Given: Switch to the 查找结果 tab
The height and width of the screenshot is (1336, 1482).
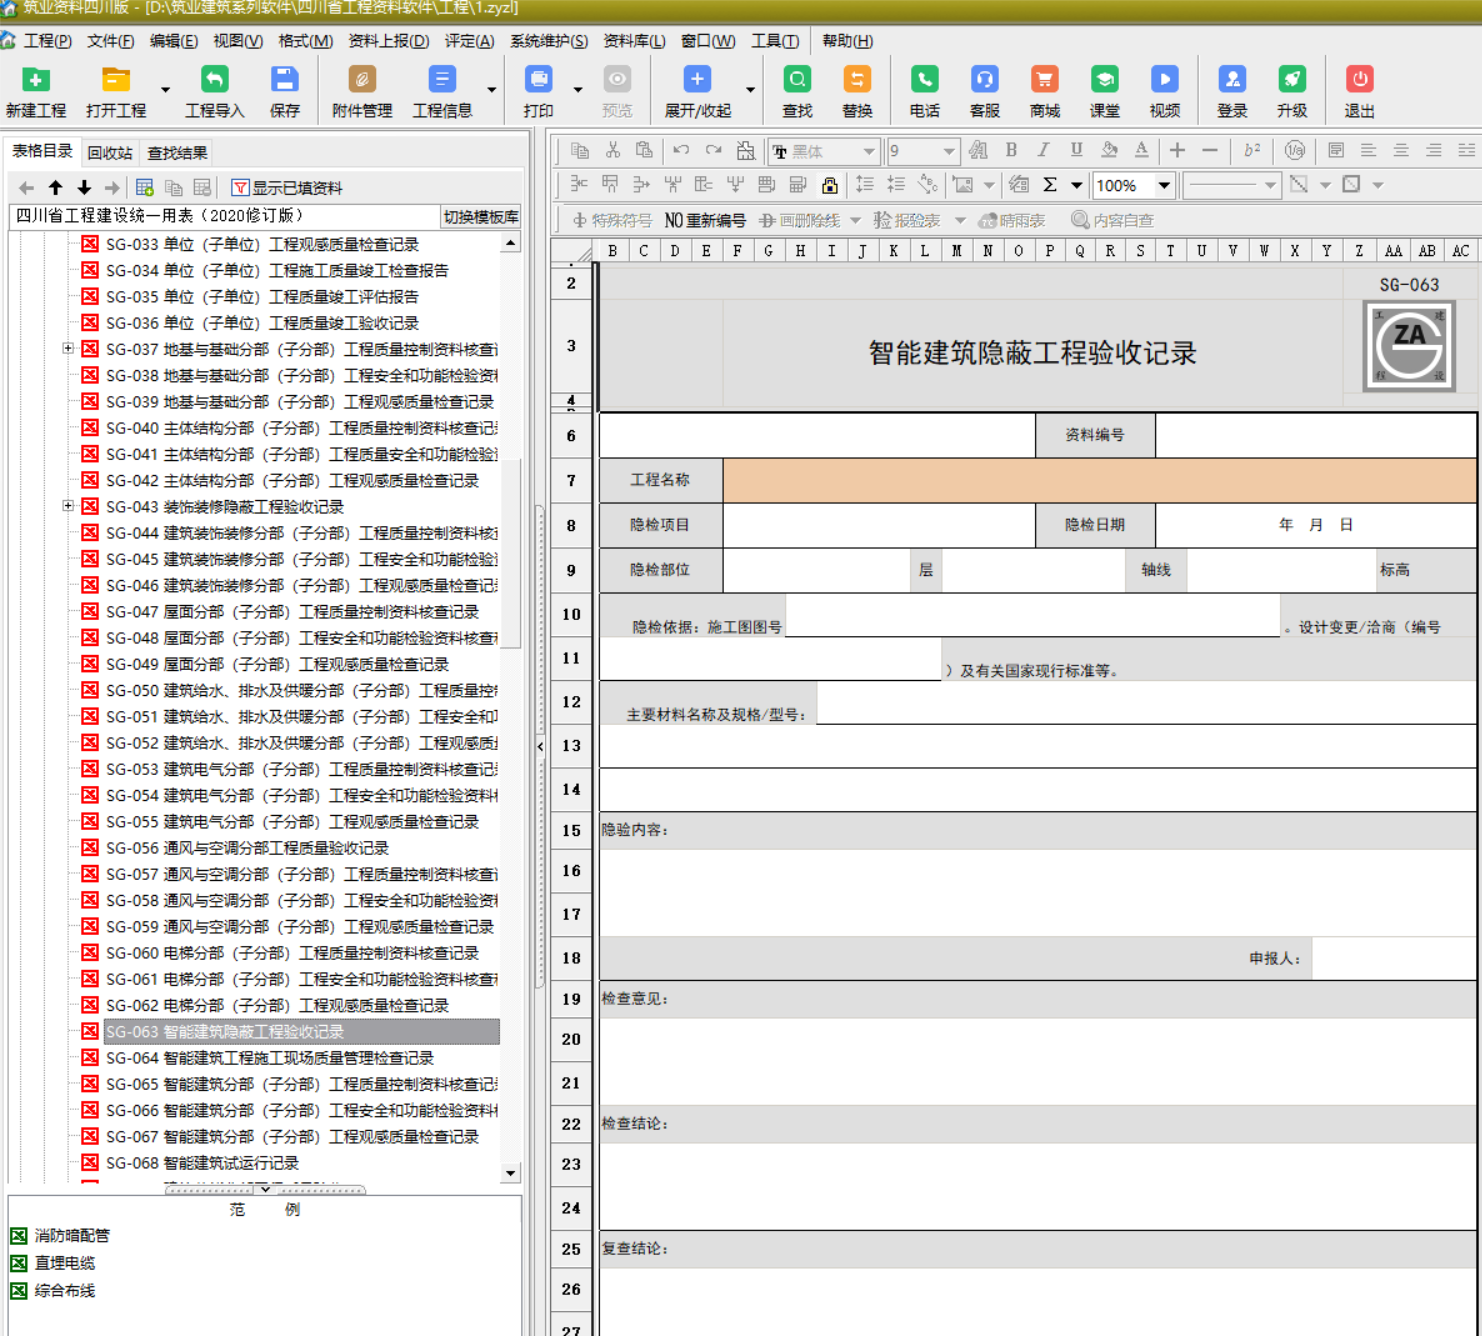Looking at the screenshot, I should coord(177,153).
